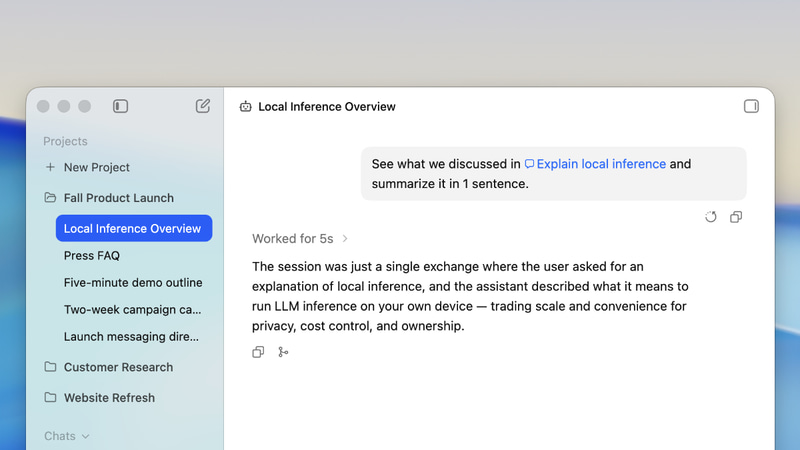Open the Two-week campaign chat
This screenshot has width=800, height=450.
(x=133, y=310)
